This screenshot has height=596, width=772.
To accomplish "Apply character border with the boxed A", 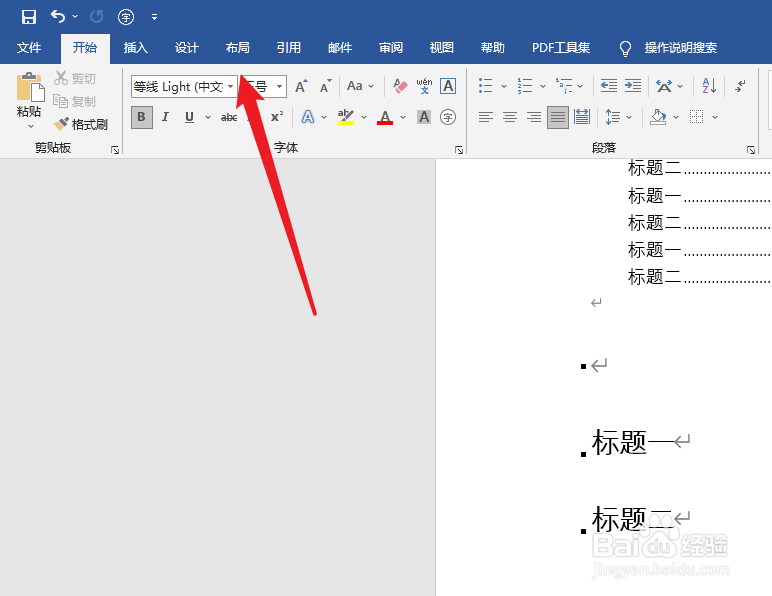I will pos(448,86).
